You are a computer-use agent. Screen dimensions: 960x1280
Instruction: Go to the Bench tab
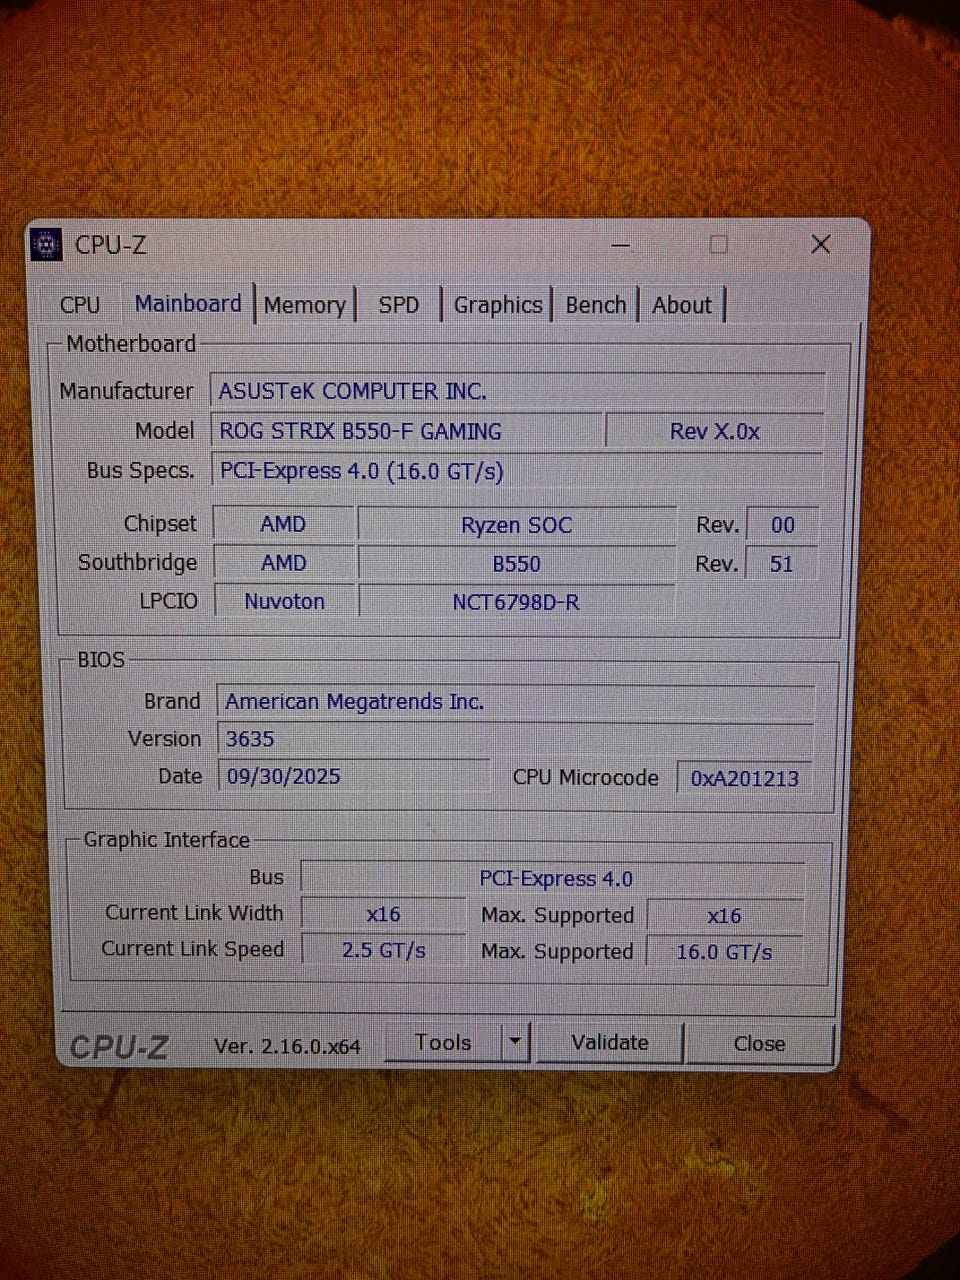[596, 305]
